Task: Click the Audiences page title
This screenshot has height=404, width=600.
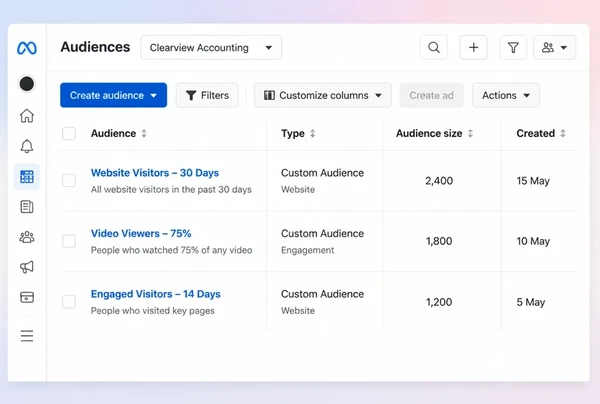Action: point(95,47)
